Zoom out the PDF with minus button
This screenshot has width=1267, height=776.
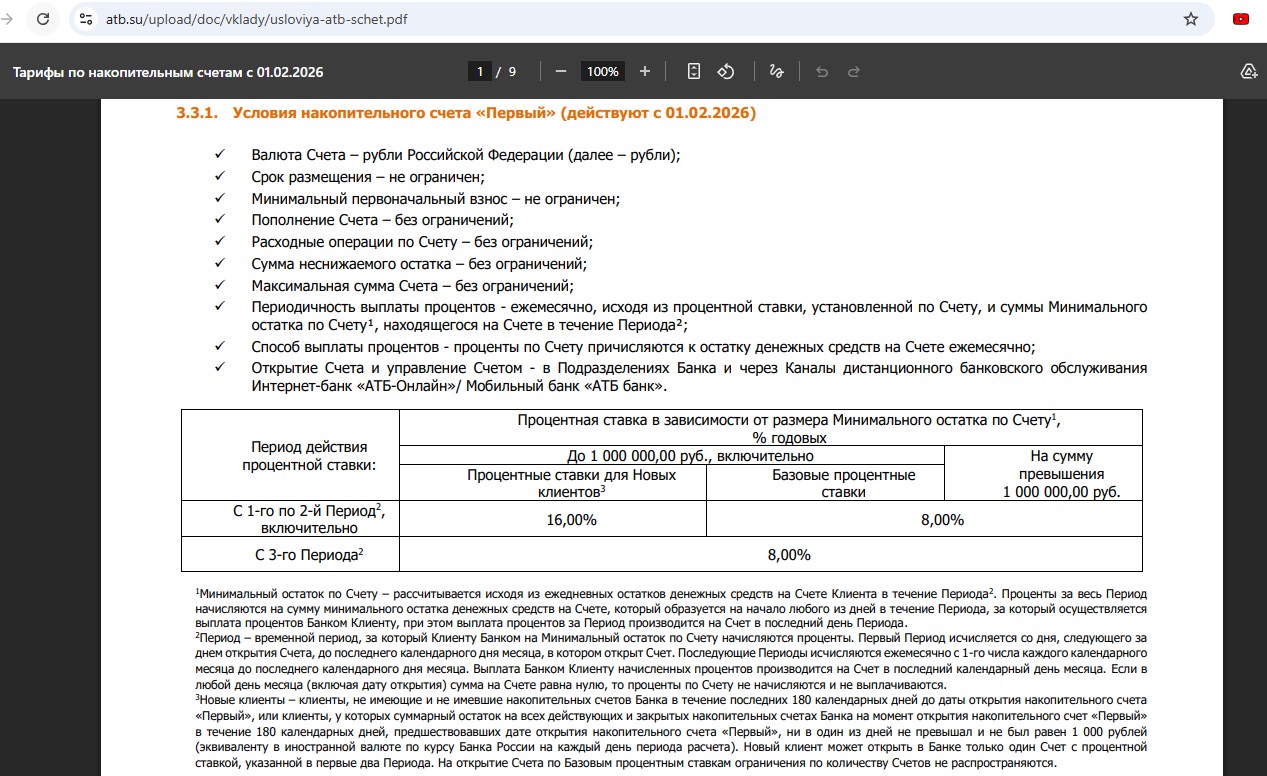click(x=561, y=71)
